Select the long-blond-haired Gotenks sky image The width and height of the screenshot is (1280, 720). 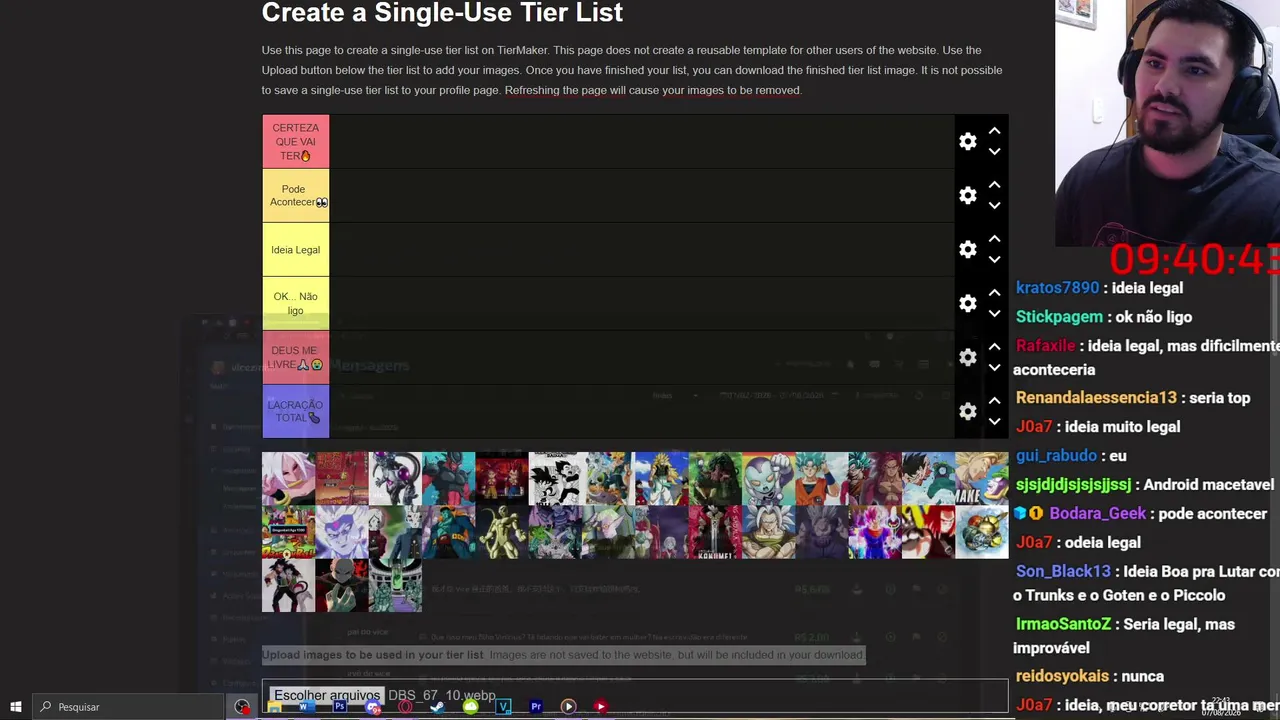tap(661, 478)
